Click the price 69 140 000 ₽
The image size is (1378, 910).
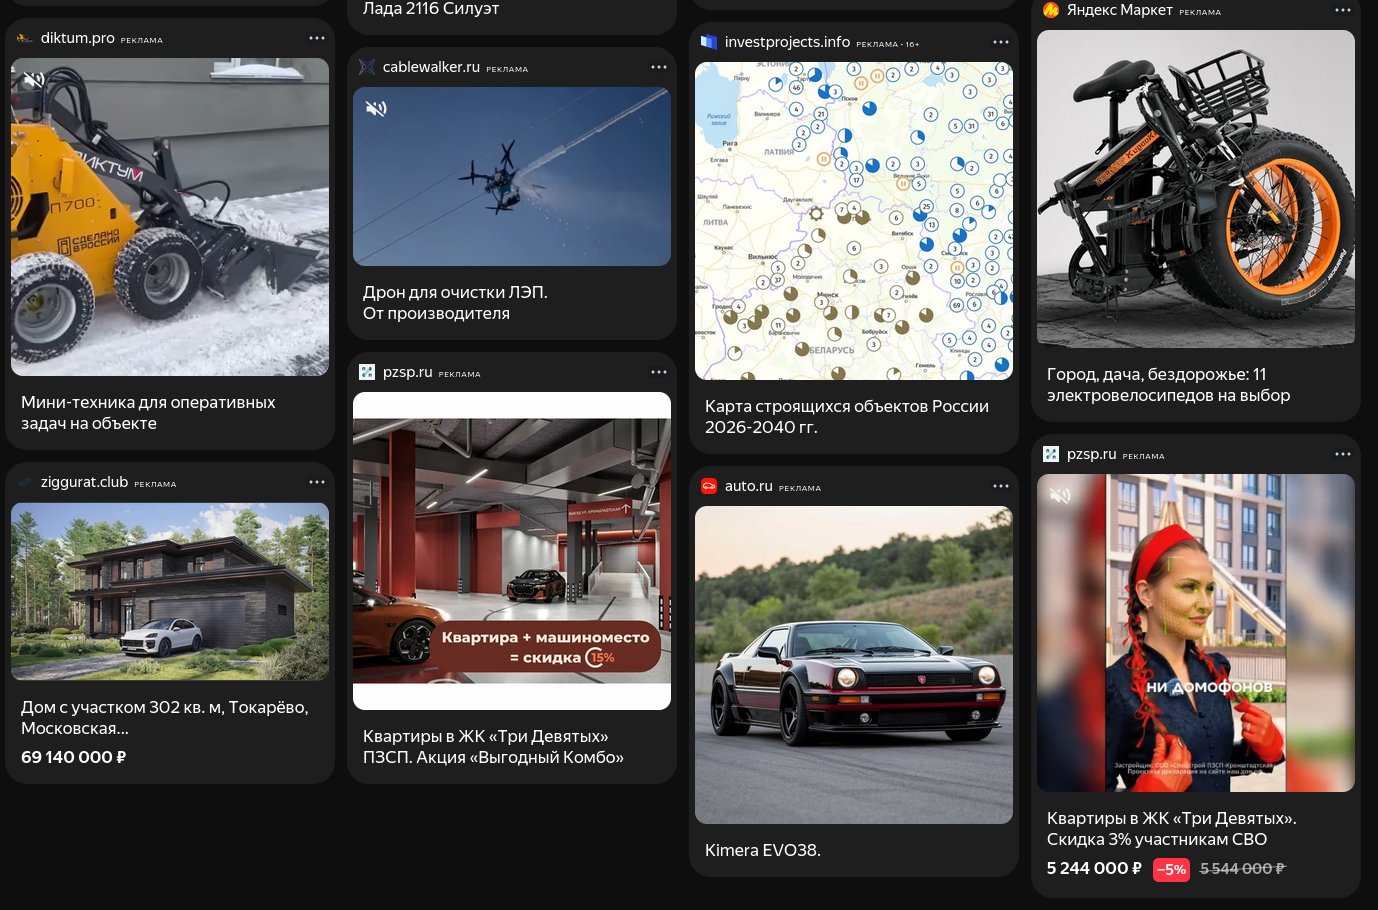click(x=74, y=757)
